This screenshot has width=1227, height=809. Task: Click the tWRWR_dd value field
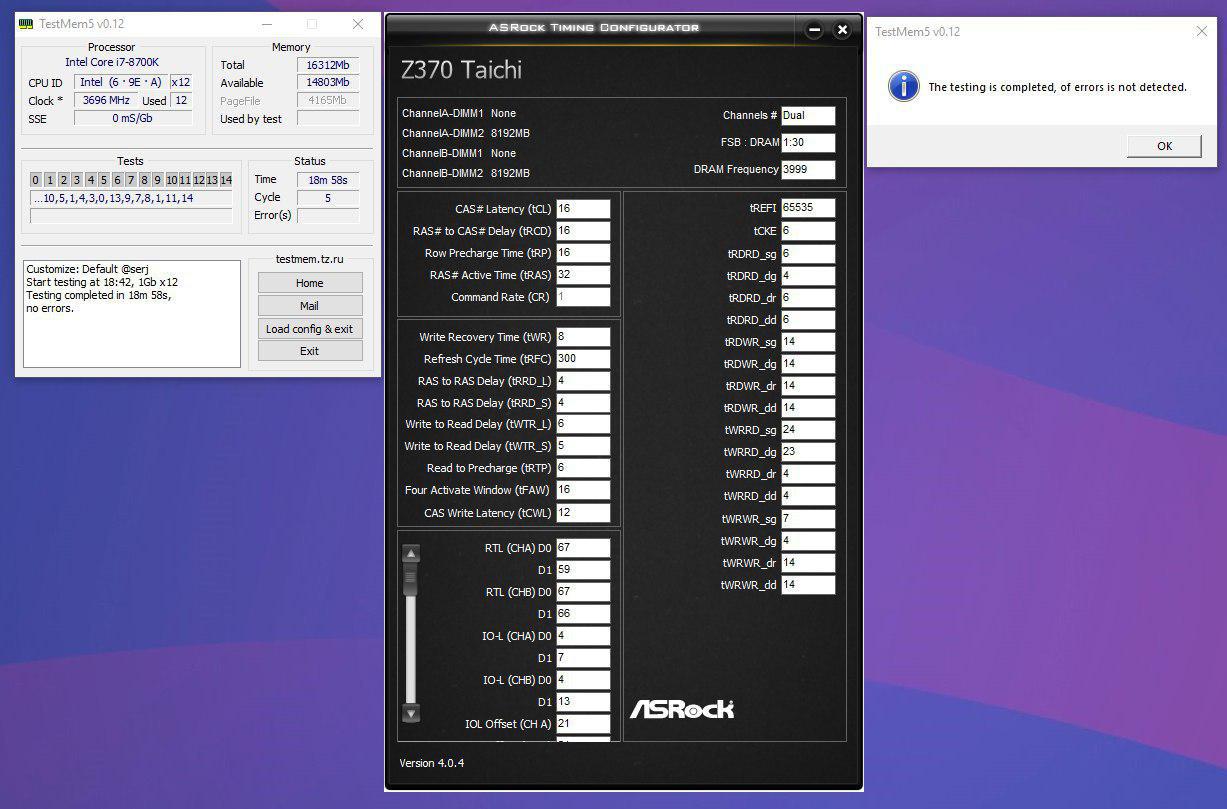808,585
